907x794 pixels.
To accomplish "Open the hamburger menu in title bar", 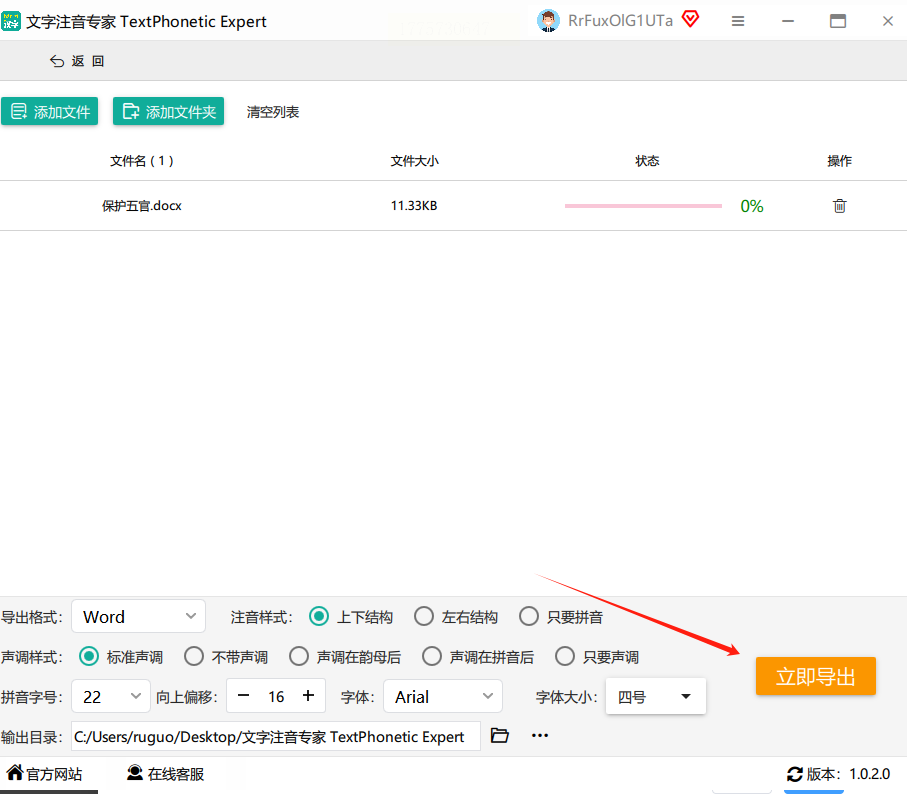I will pyautogui.click(x=738, y=21).
